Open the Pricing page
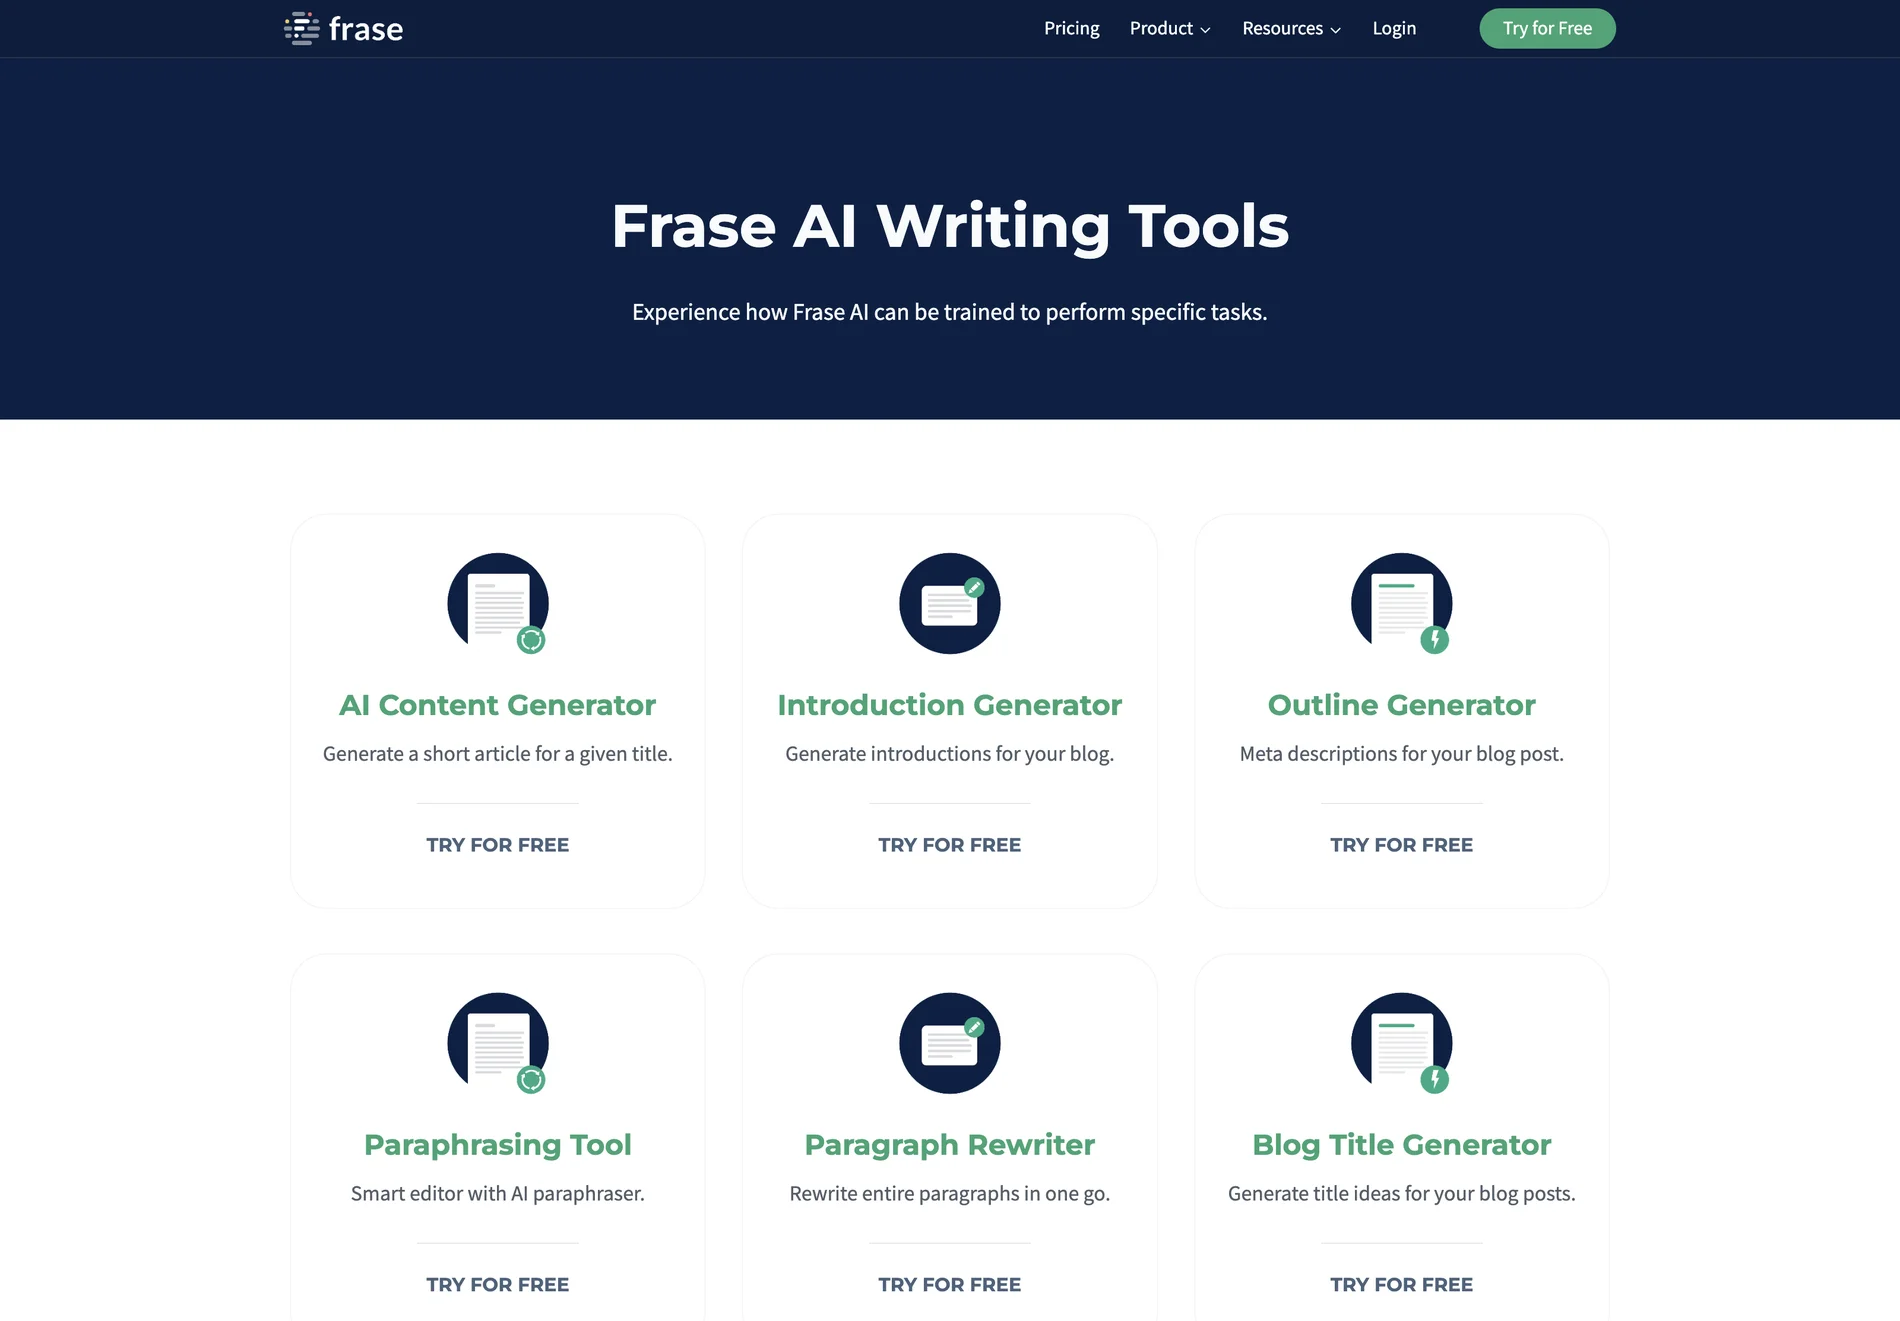This screenshot has height=1321, width=1900. click(x=1072, y=28)
